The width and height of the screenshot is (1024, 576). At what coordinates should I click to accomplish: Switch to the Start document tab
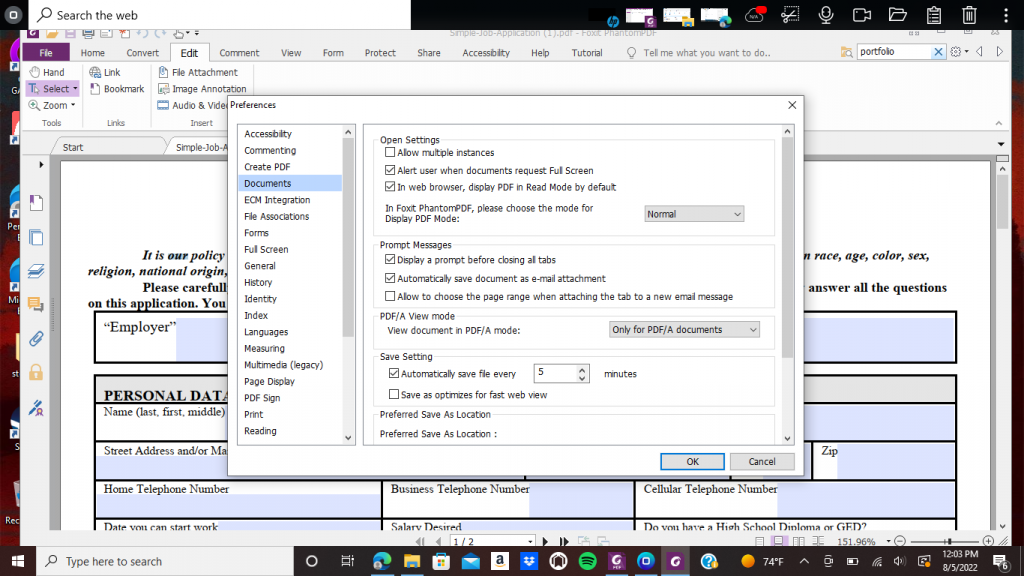(72, 147)
